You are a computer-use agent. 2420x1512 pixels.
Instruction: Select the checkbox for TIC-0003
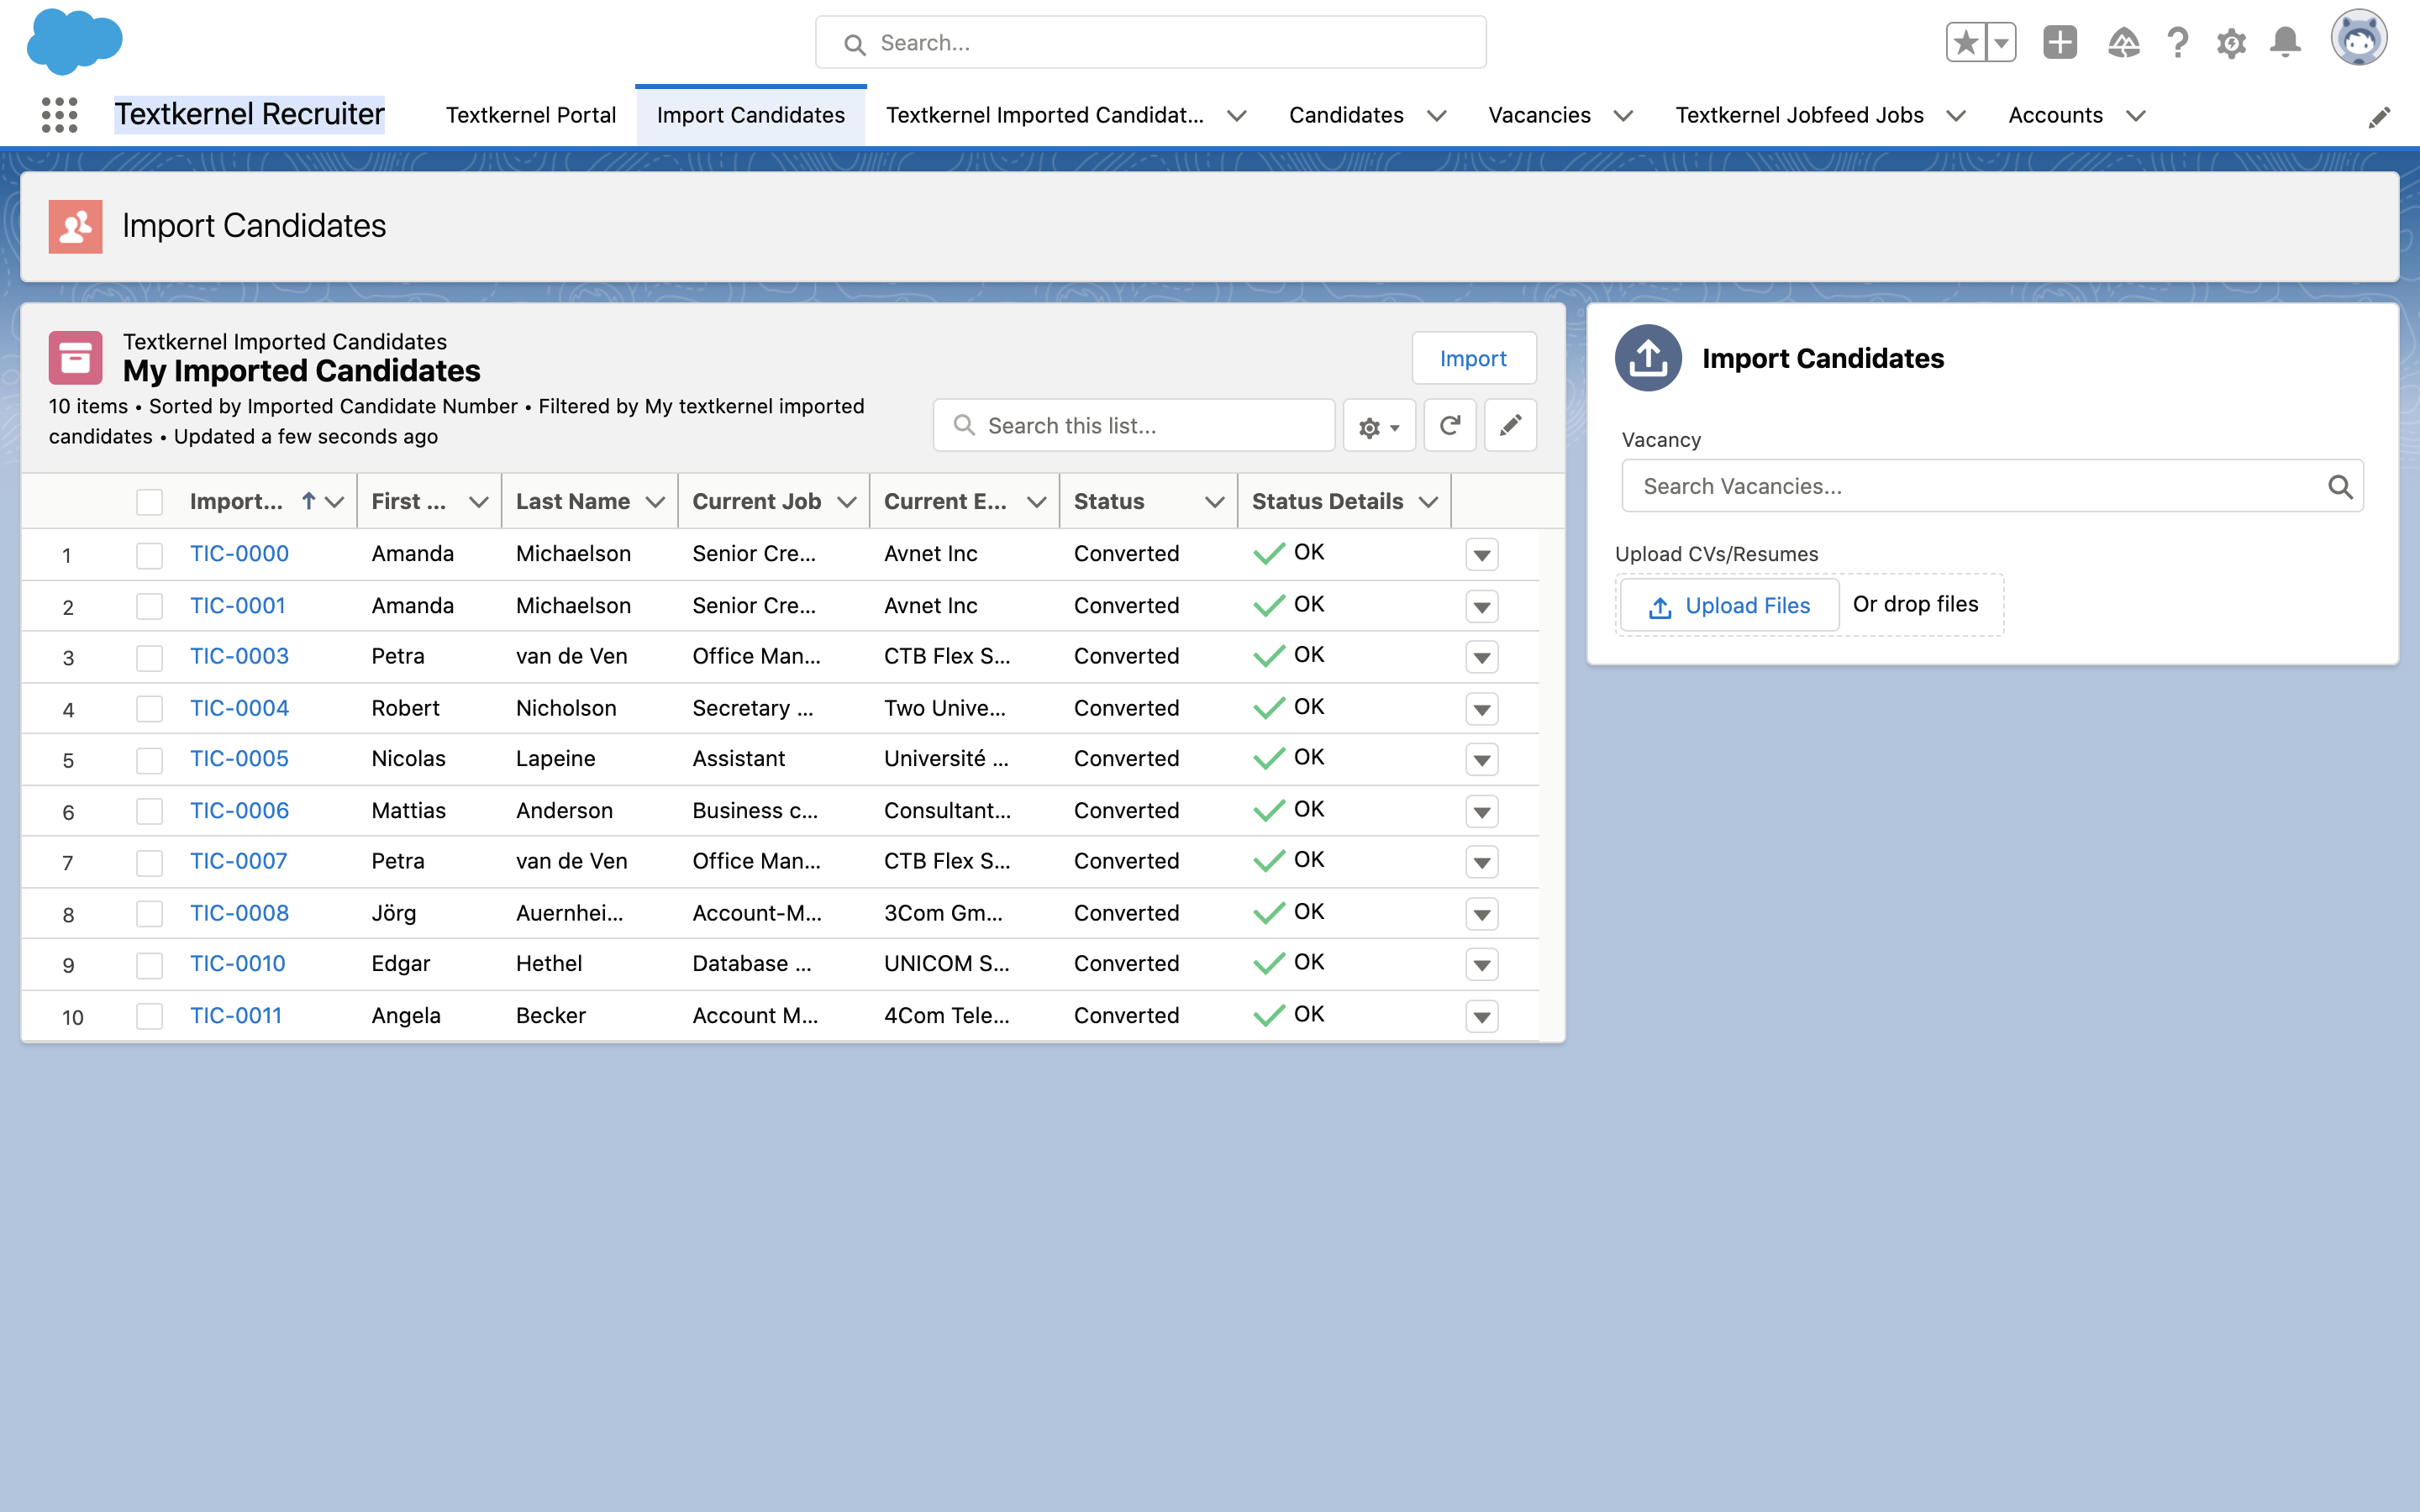pyautogui.click(x=149, y=658)
